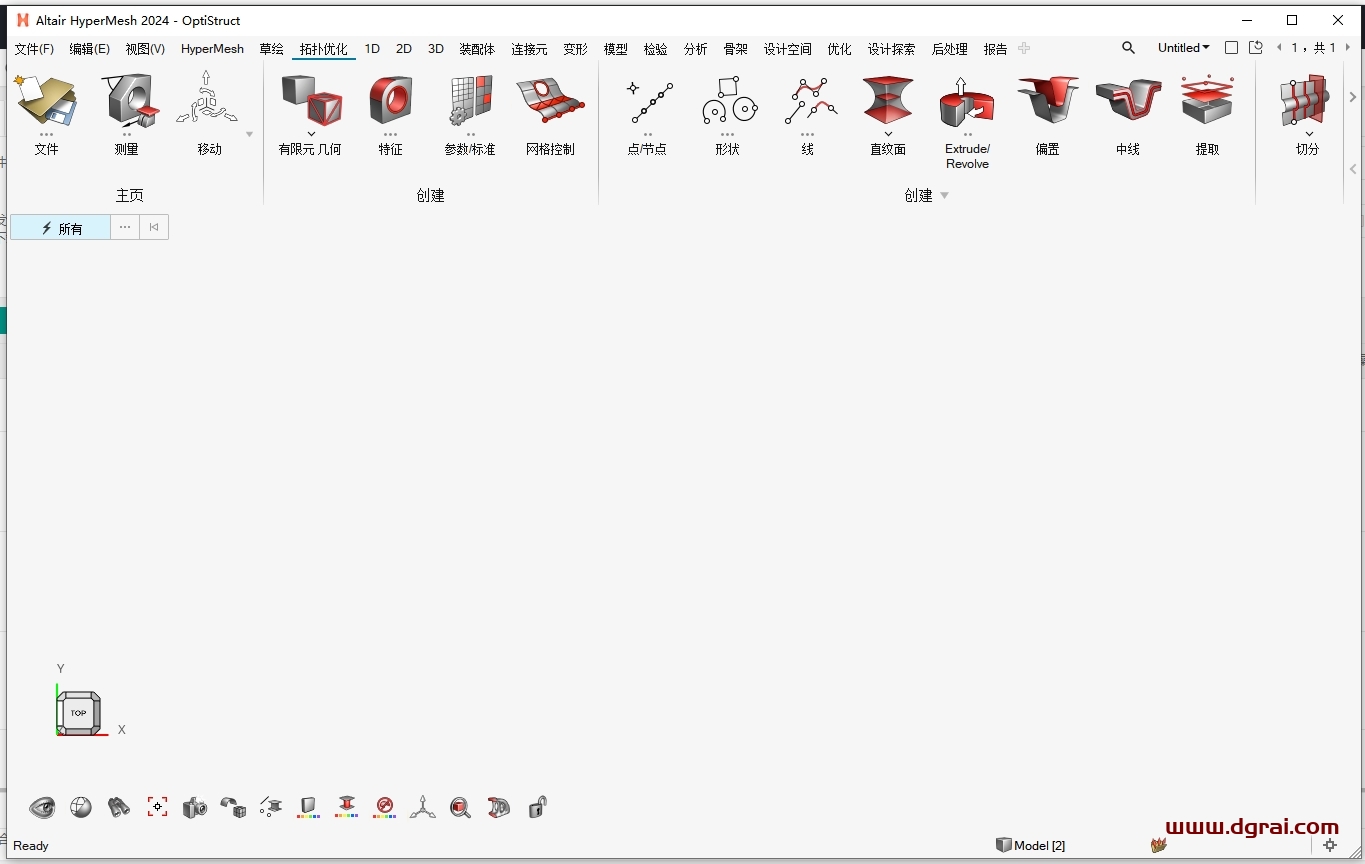Click the TOP view cube
The height and width of the screenshot is (864, 1365).
[78, 713]
